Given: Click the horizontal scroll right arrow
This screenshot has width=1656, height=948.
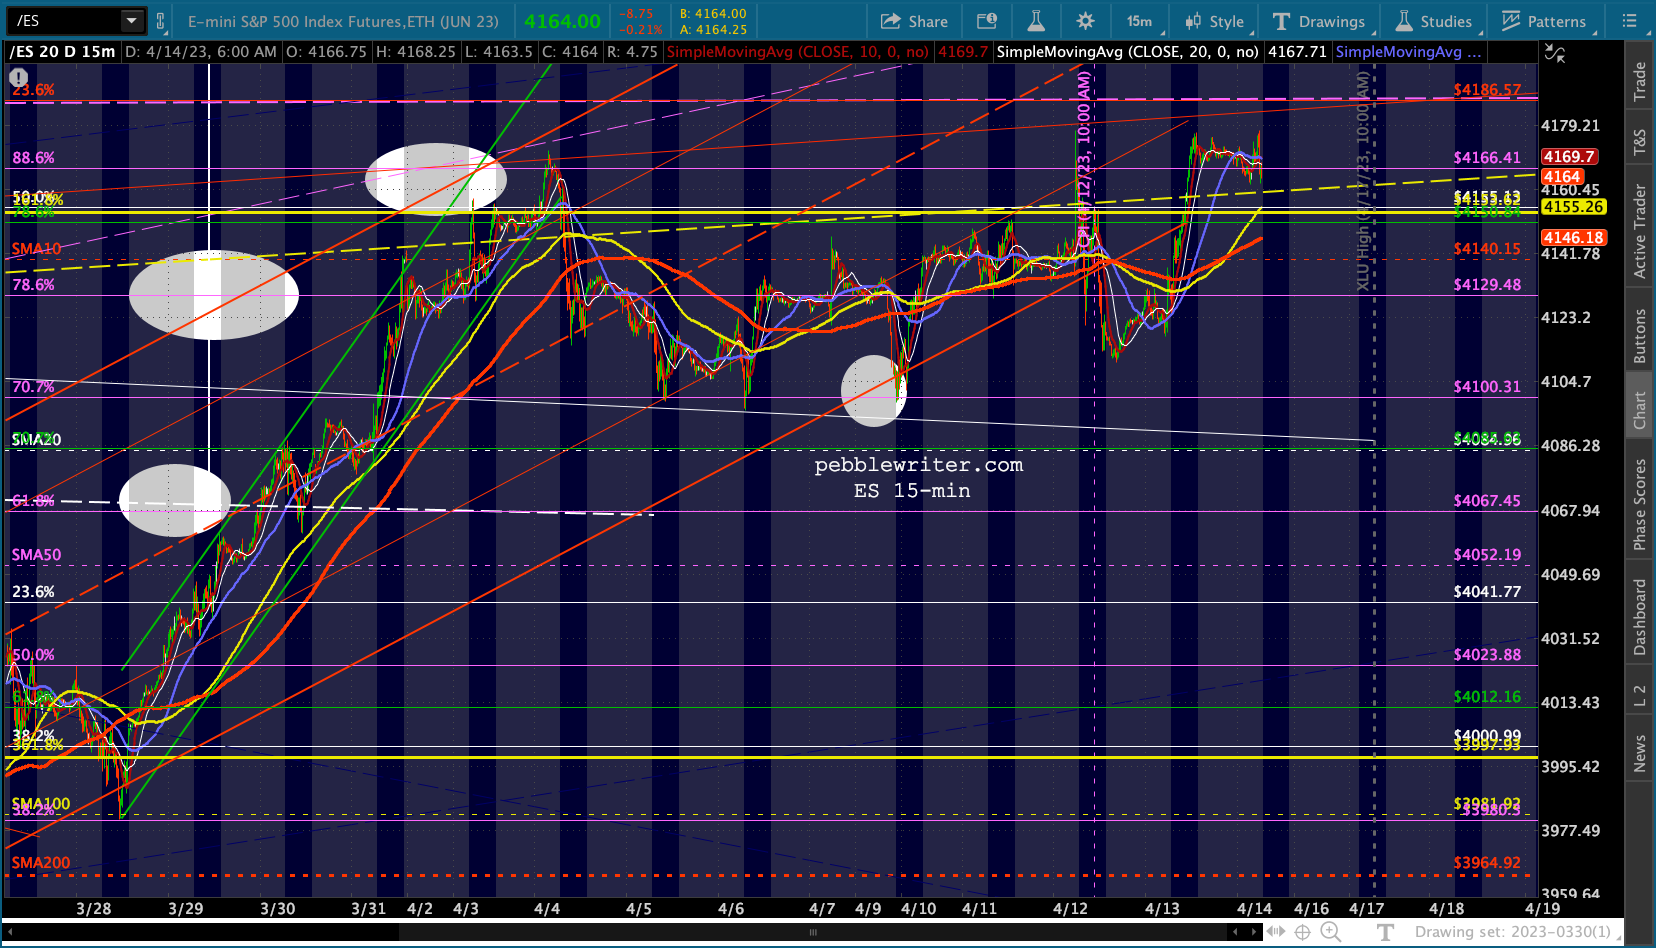Looking at the screenshot, I should coord(1254,932).
